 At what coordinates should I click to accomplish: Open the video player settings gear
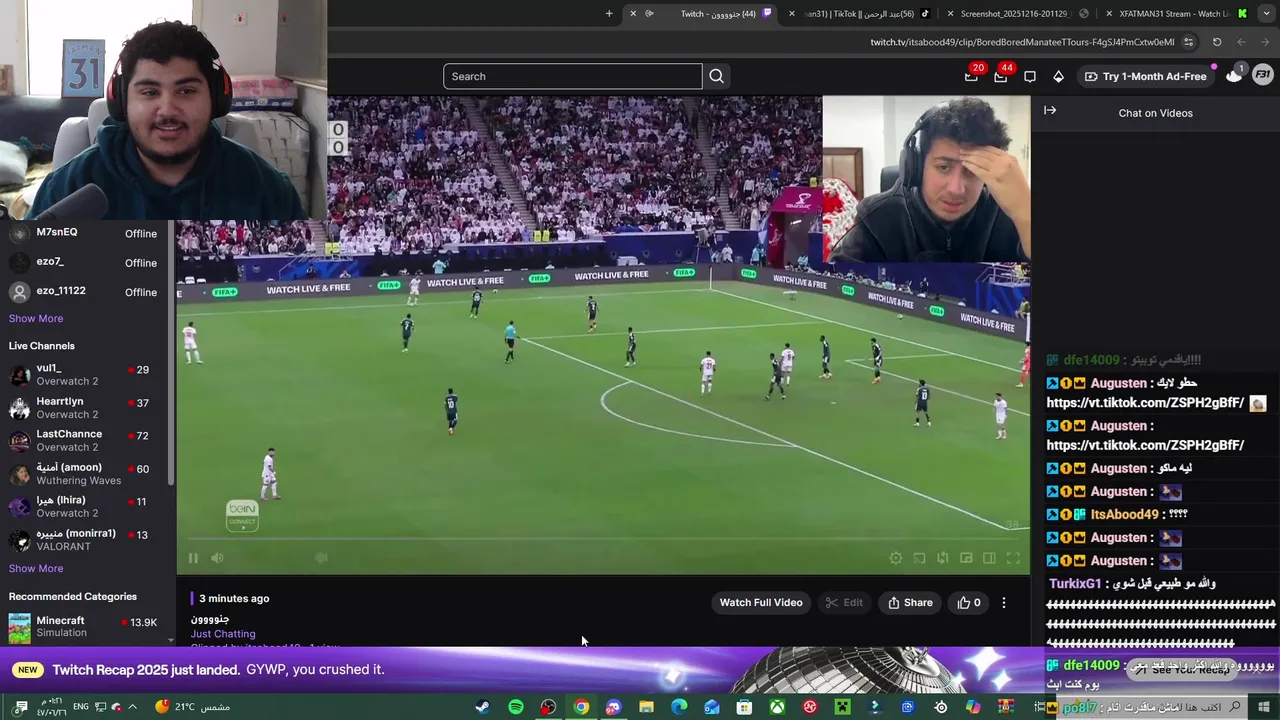pyautogui.click(x=896, y=558)
